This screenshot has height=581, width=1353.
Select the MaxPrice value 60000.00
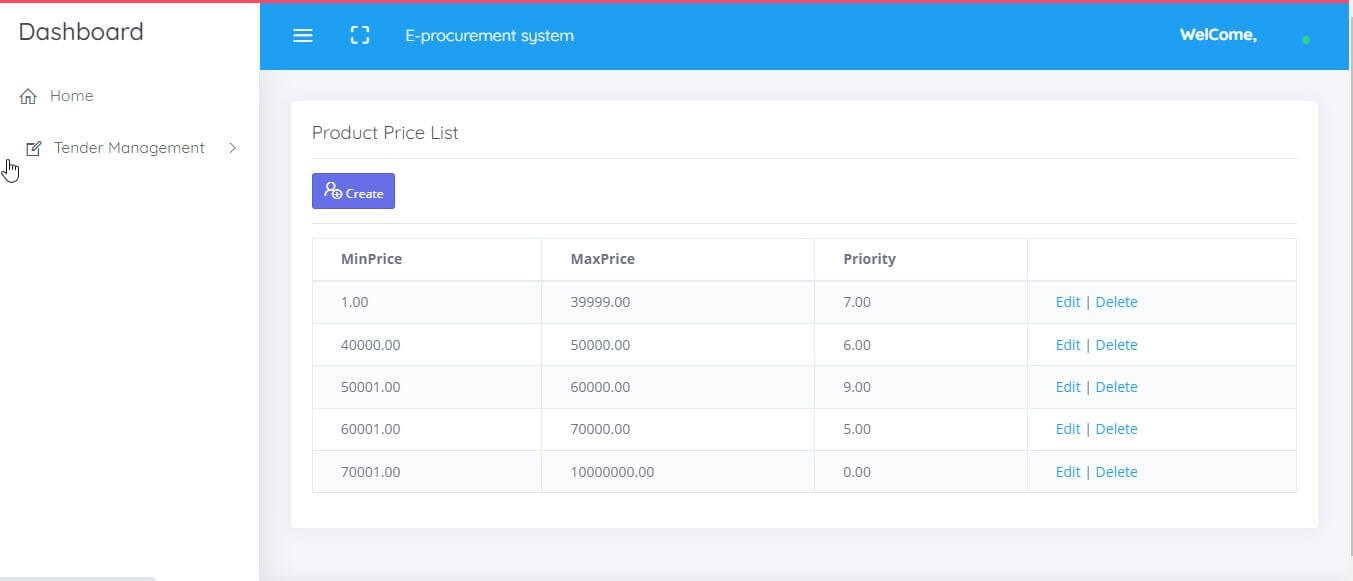600,387
